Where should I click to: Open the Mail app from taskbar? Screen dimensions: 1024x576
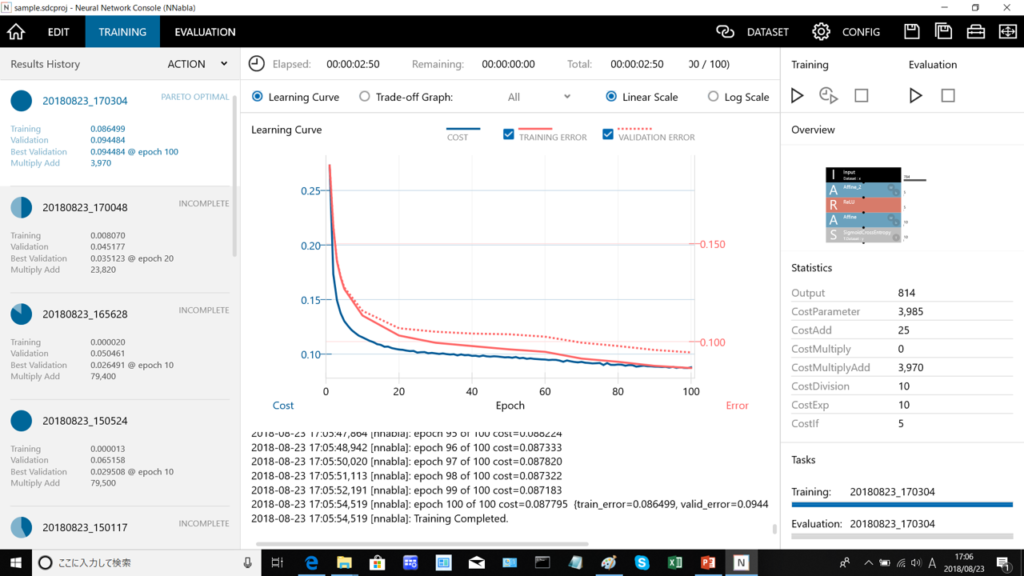click(477, 562)
